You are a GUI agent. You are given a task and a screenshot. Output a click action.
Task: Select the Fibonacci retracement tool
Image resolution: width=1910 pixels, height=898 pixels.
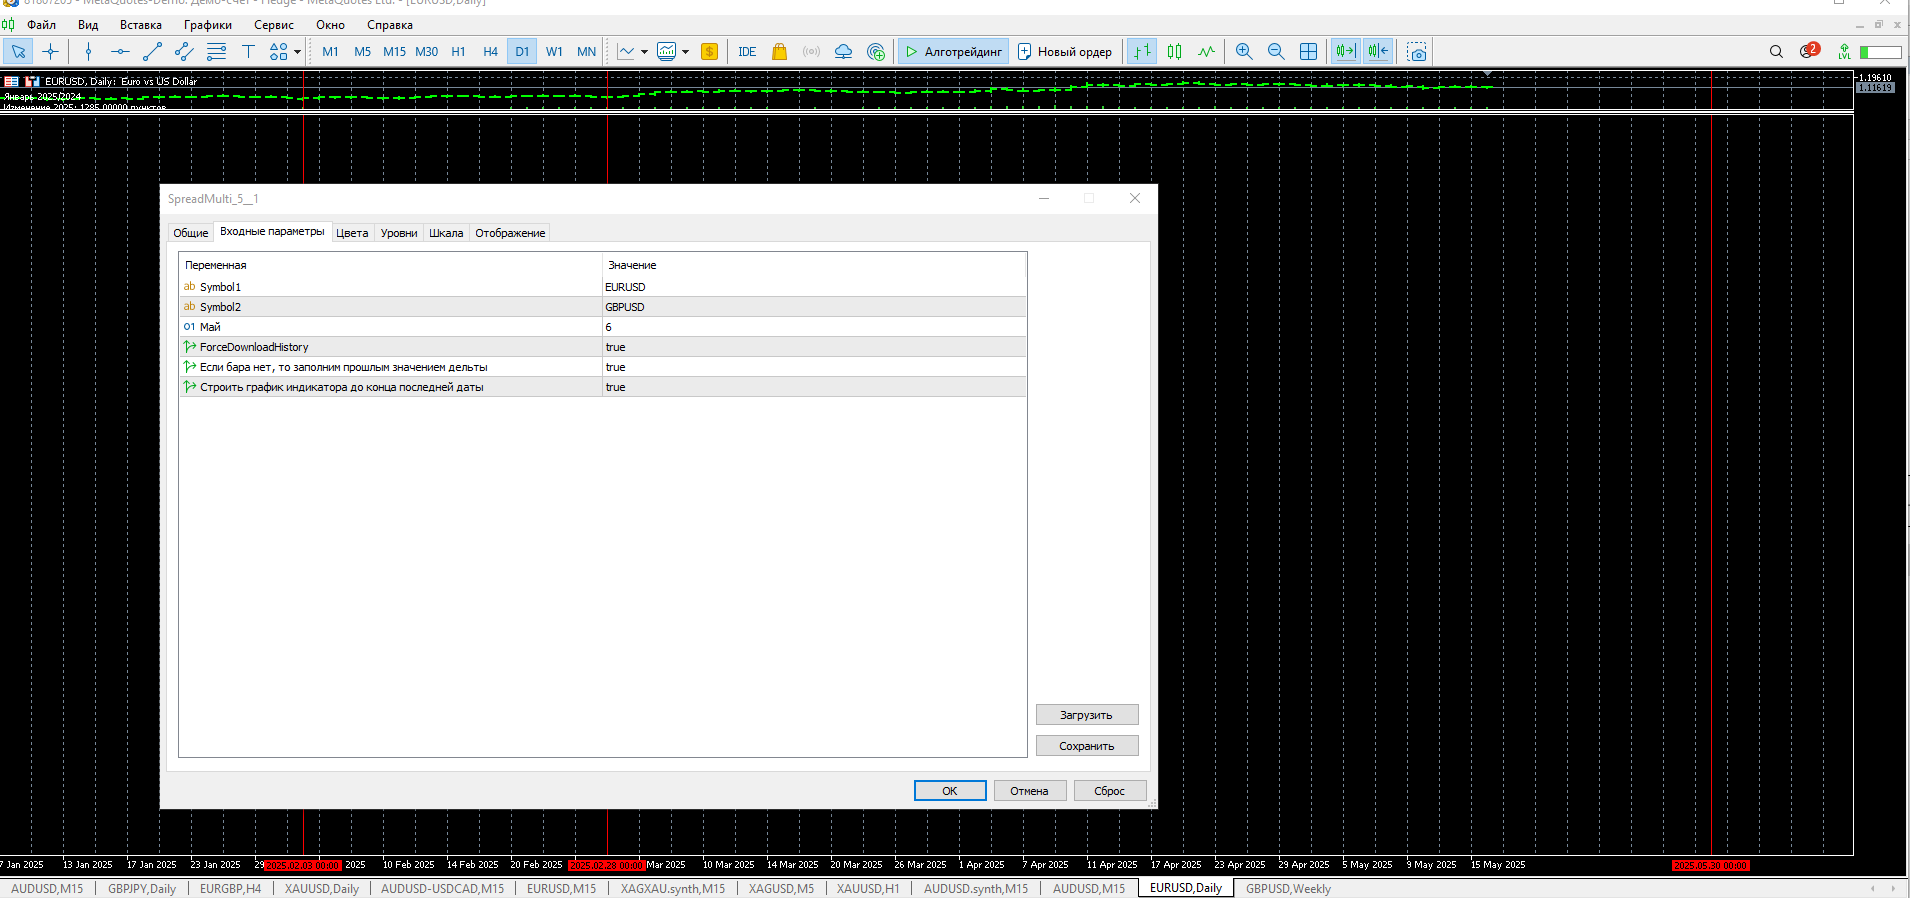pos(216,52)
